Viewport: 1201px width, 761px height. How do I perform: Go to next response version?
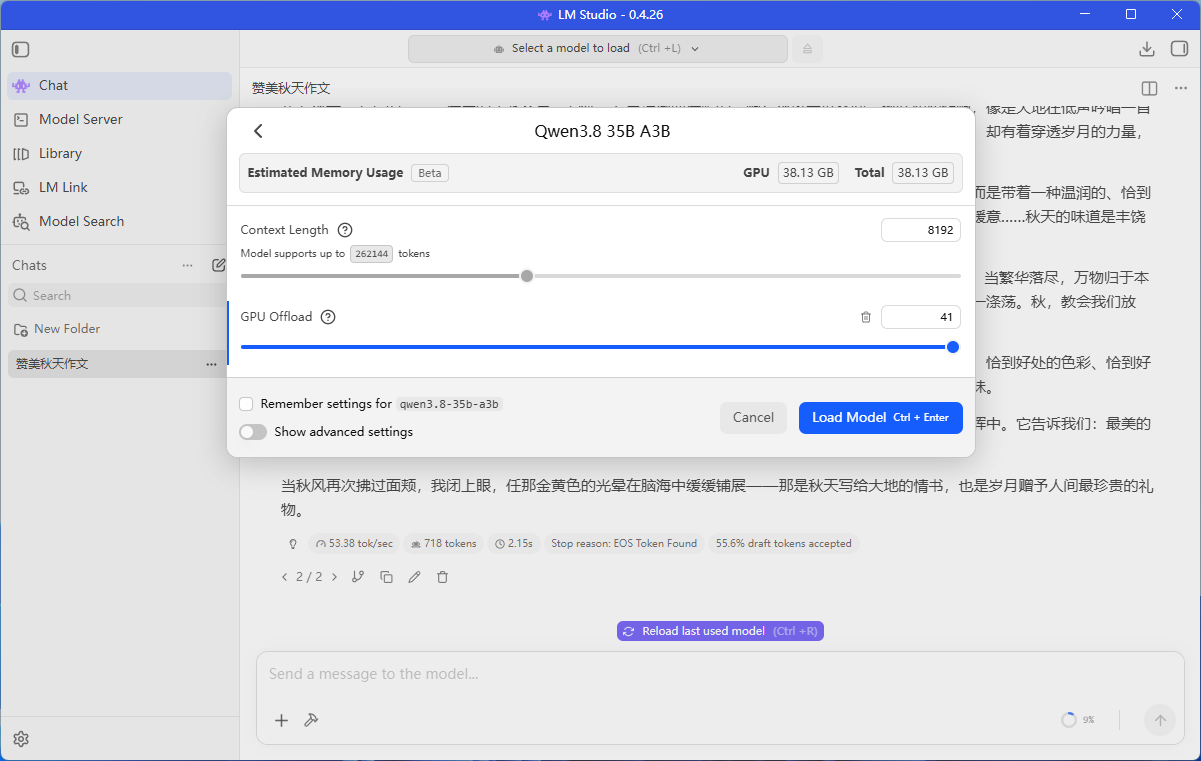tap(334, 577)
